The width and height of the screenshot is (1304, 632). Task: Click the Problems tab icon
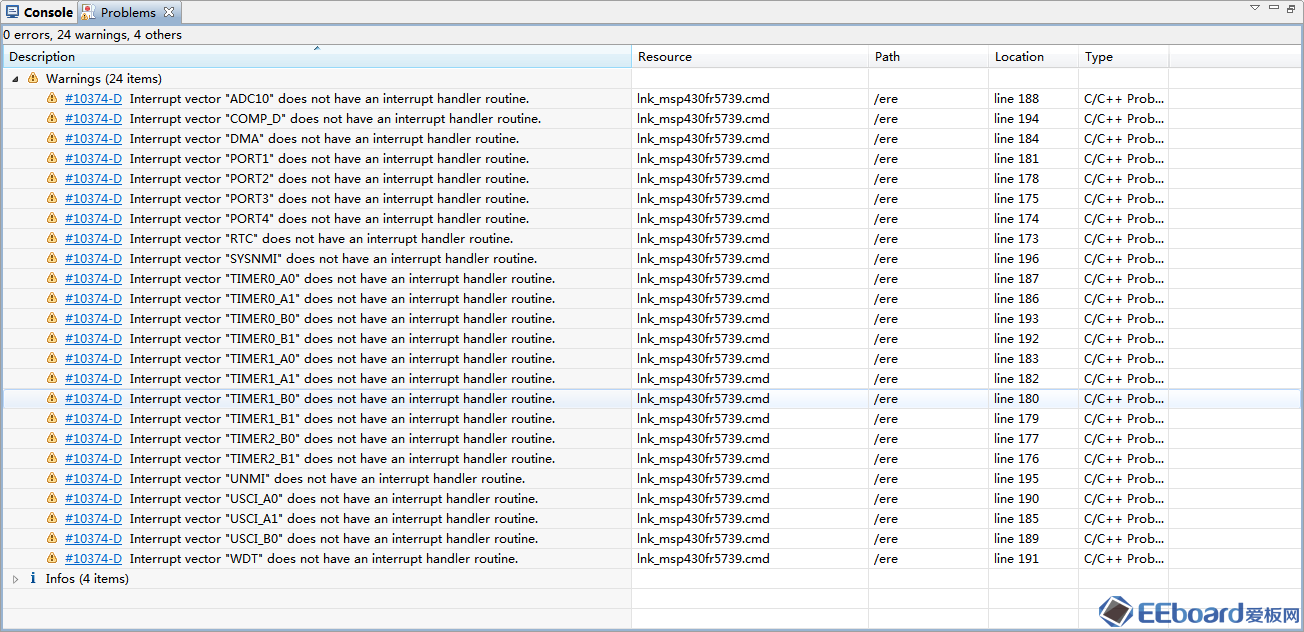89,13
